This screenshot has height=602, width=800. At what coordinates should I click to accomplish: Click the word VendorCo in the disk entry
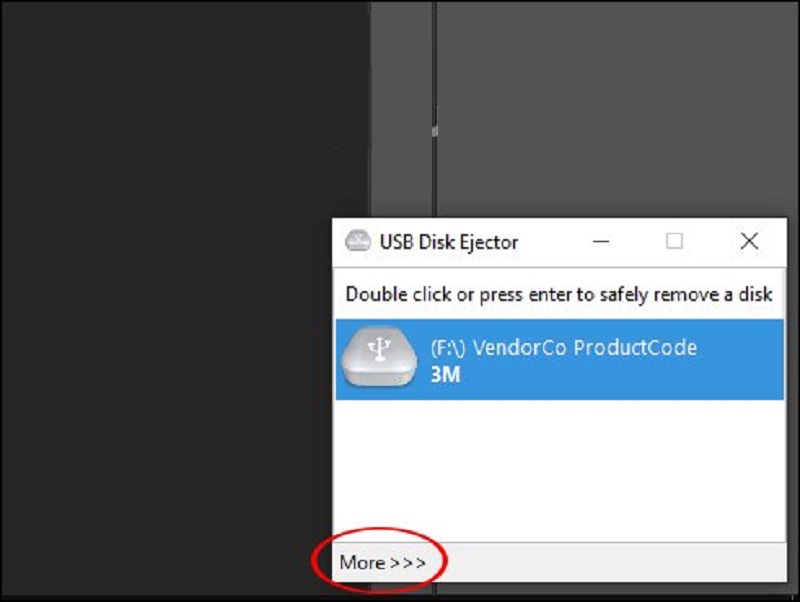point(520,348)
